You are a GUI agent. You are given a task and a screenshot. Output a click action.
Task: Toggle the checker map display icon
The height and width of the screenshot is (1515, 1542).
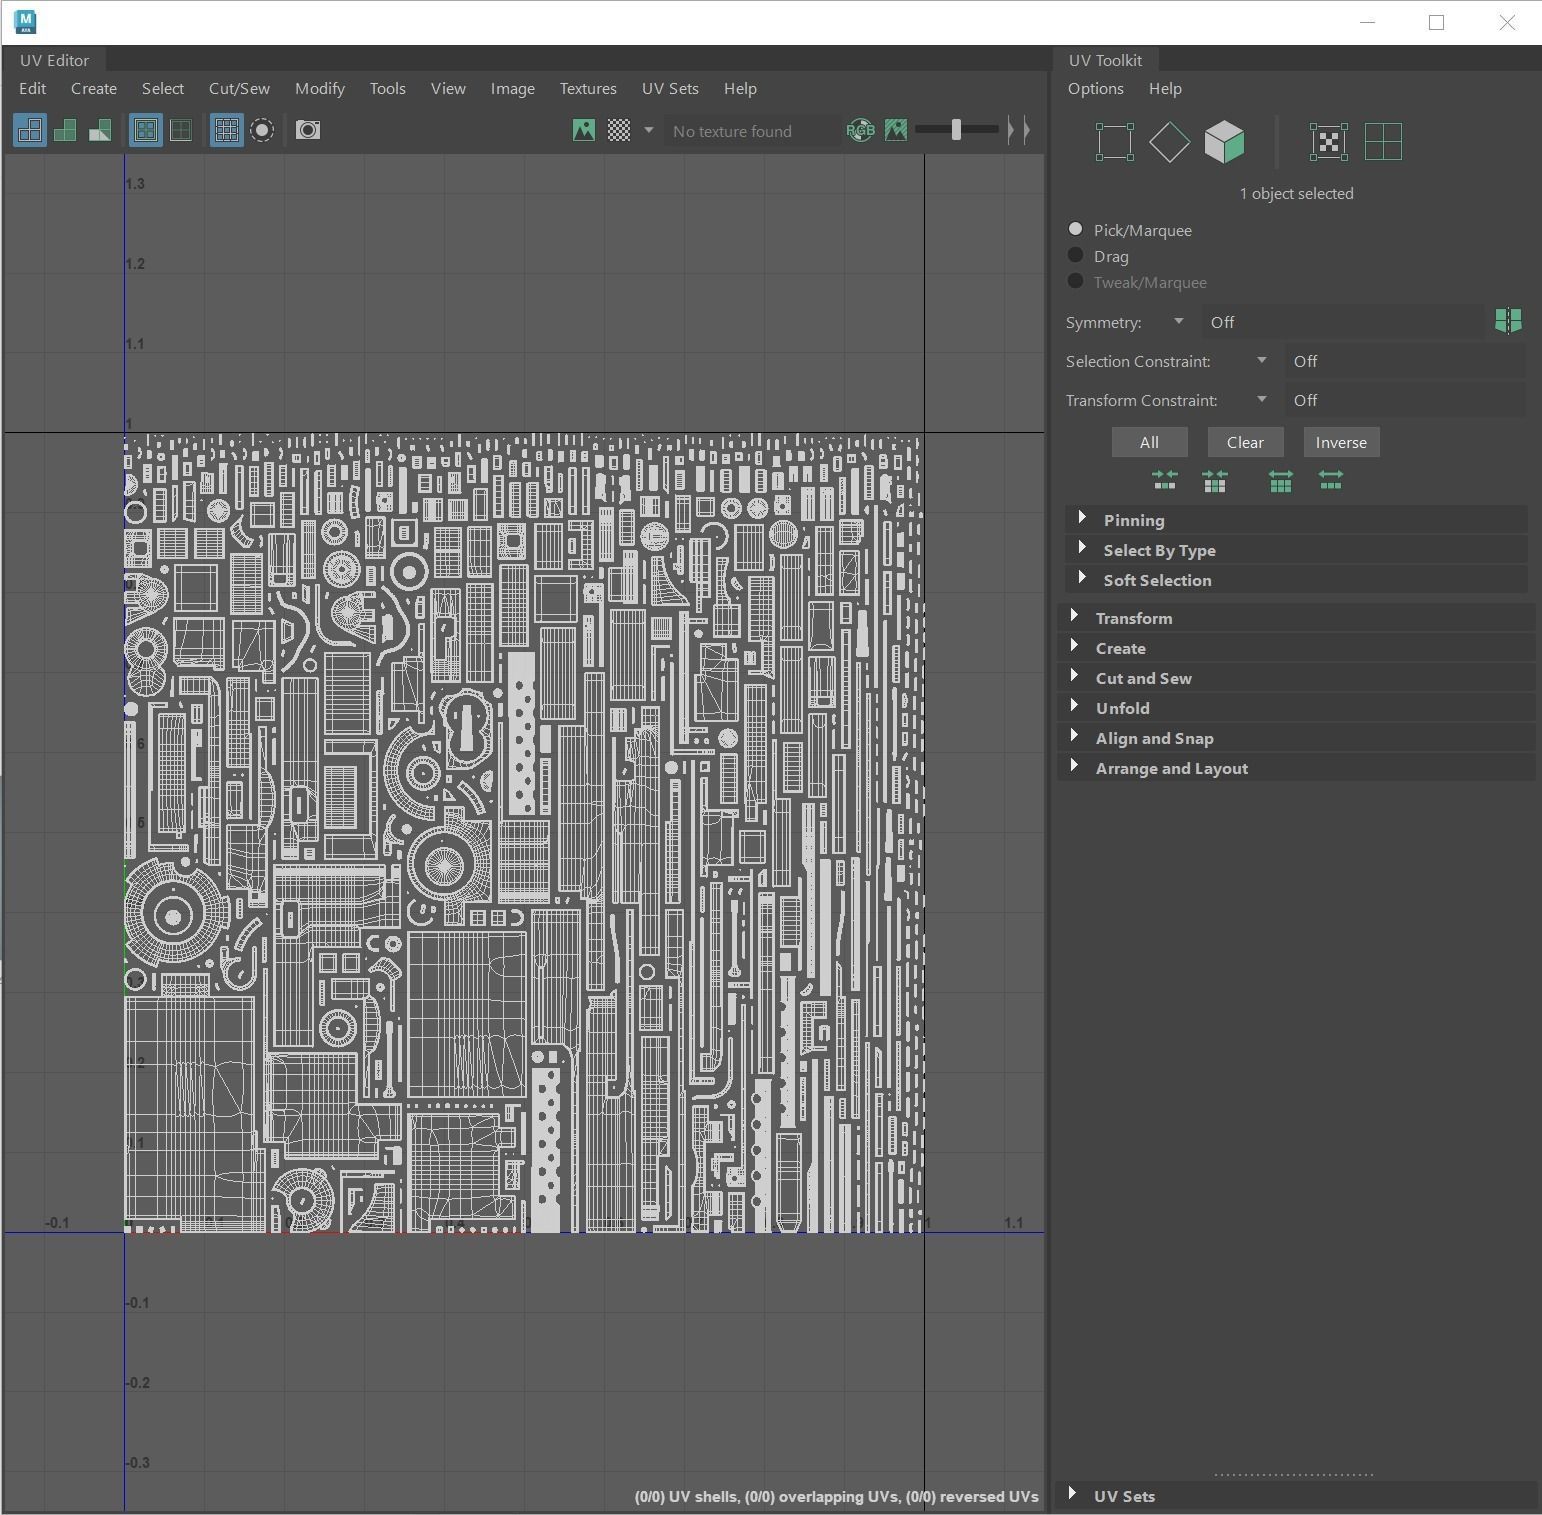(619, 130)
